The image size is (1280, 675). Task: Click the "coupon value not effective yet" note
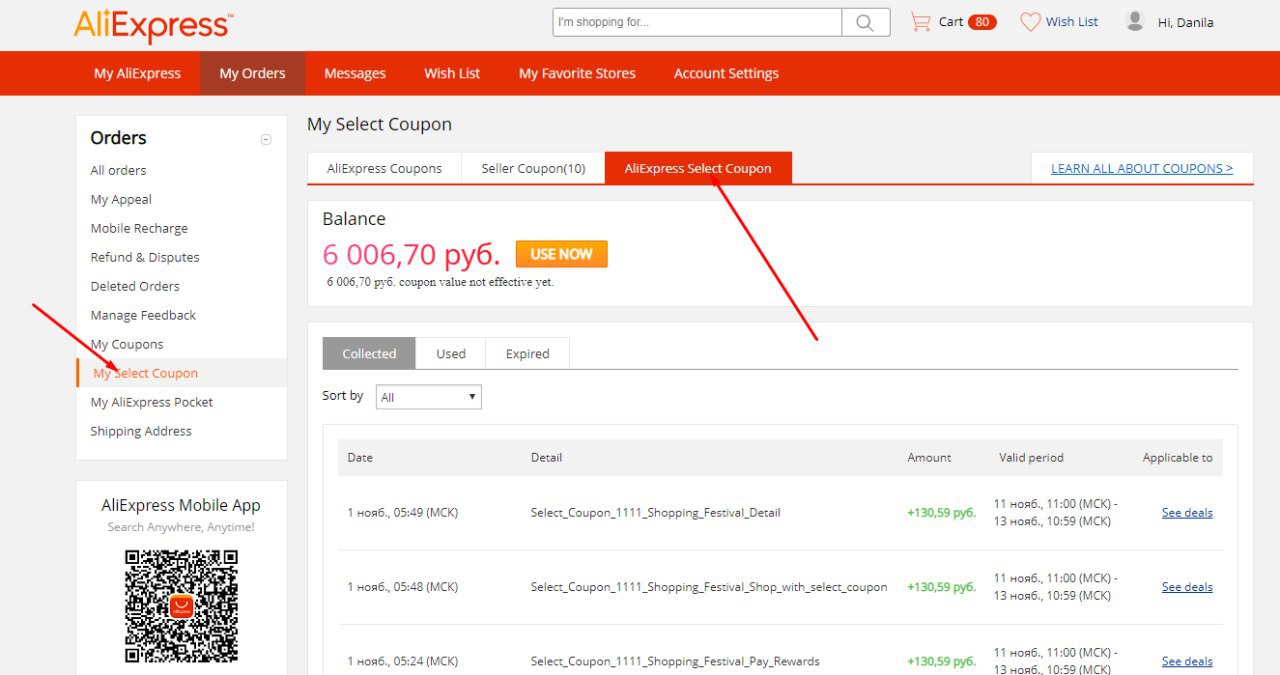coord(440,282)
